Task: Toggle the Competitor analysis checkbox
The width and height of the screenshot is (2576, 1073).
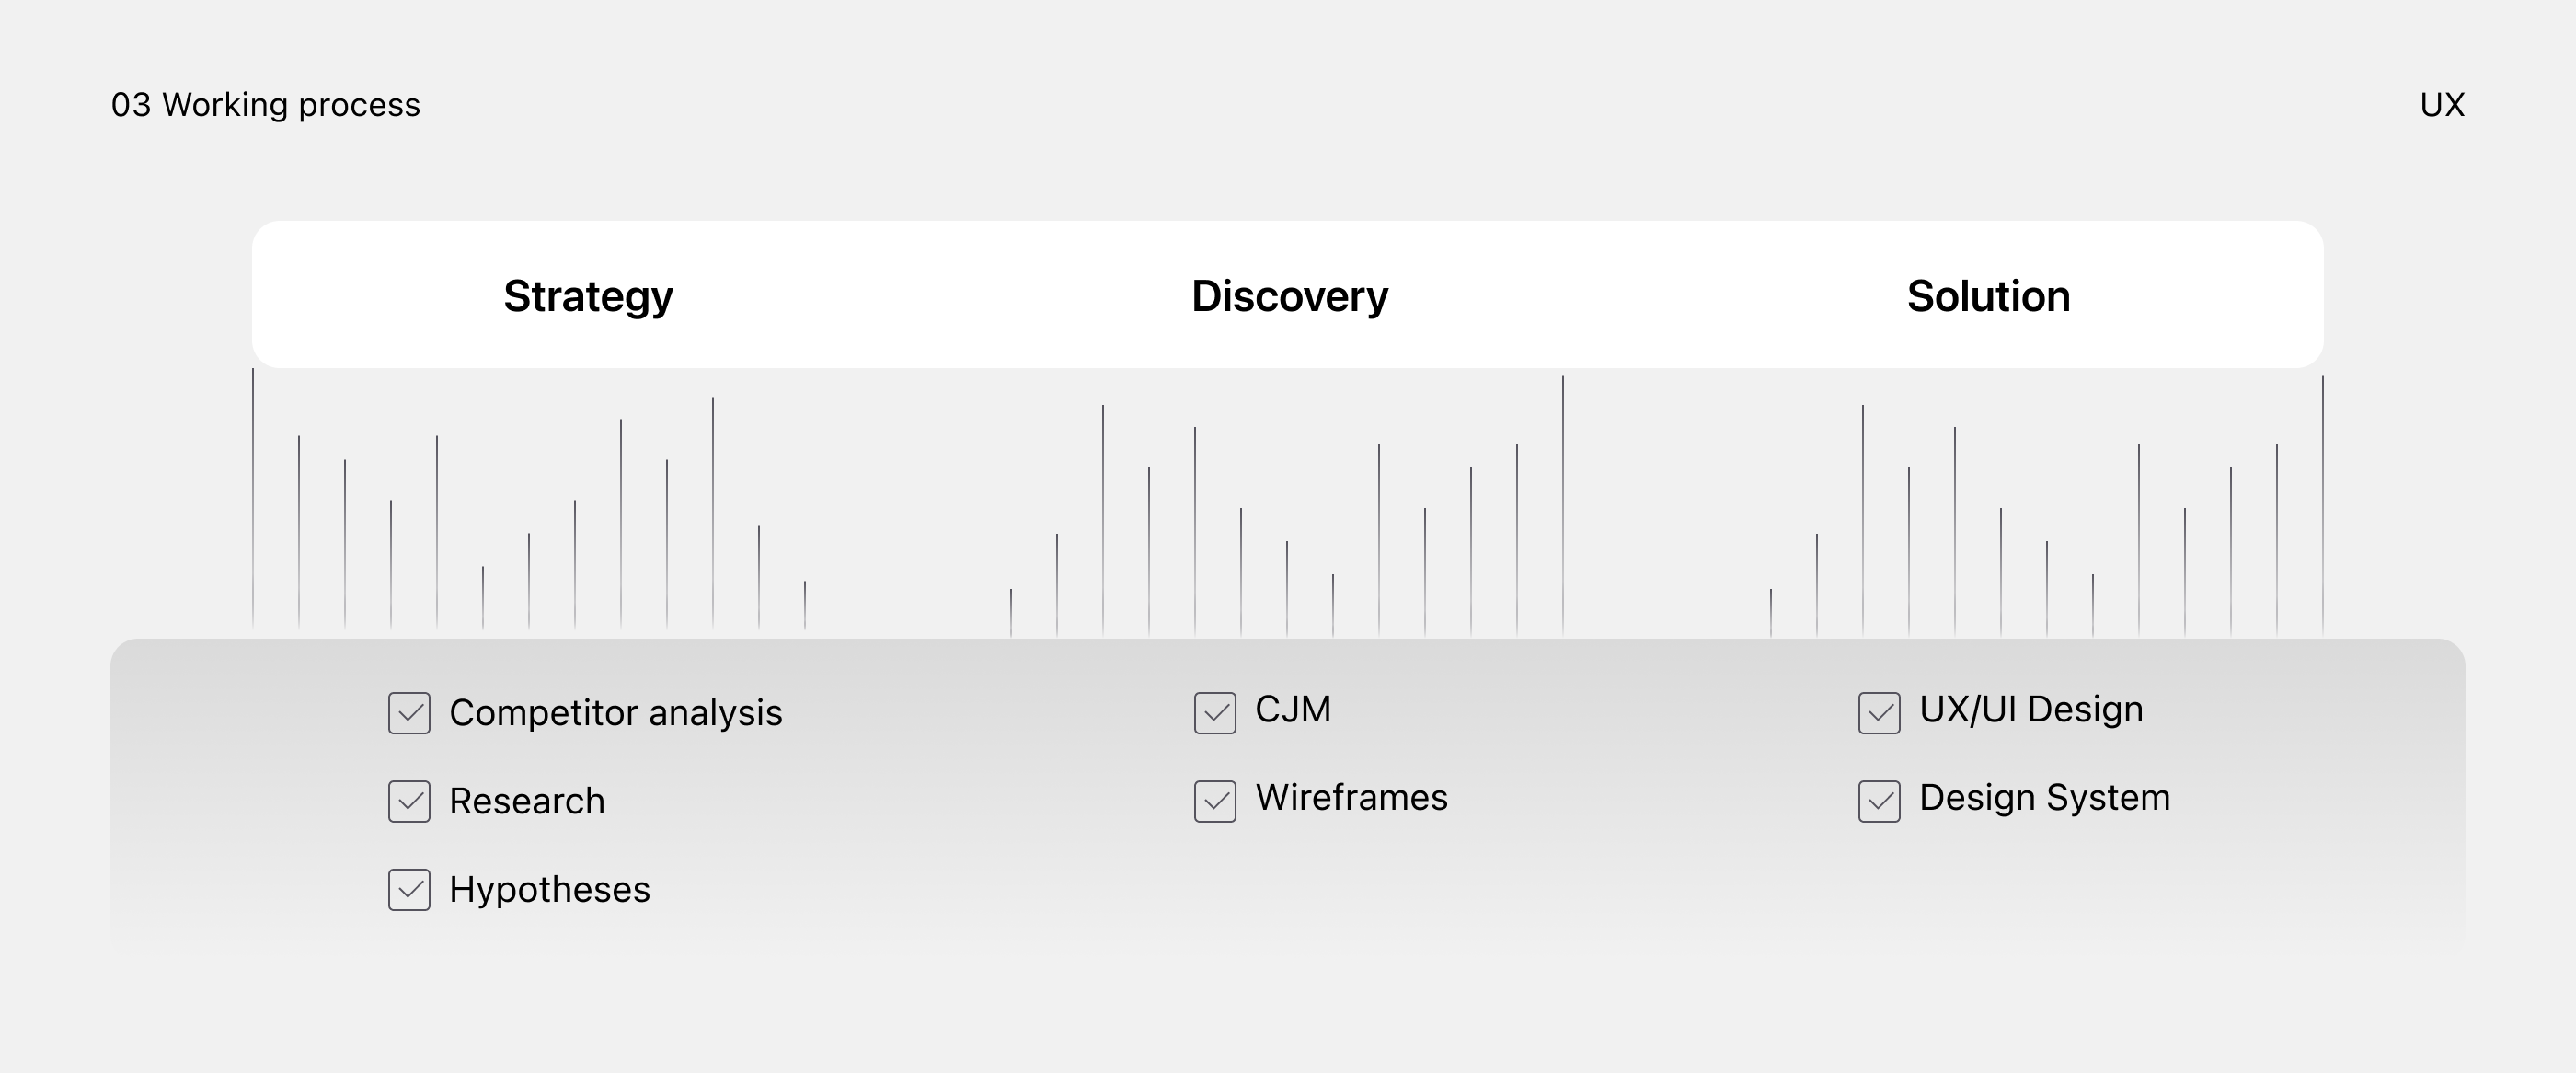Action: tap(409, 713)
